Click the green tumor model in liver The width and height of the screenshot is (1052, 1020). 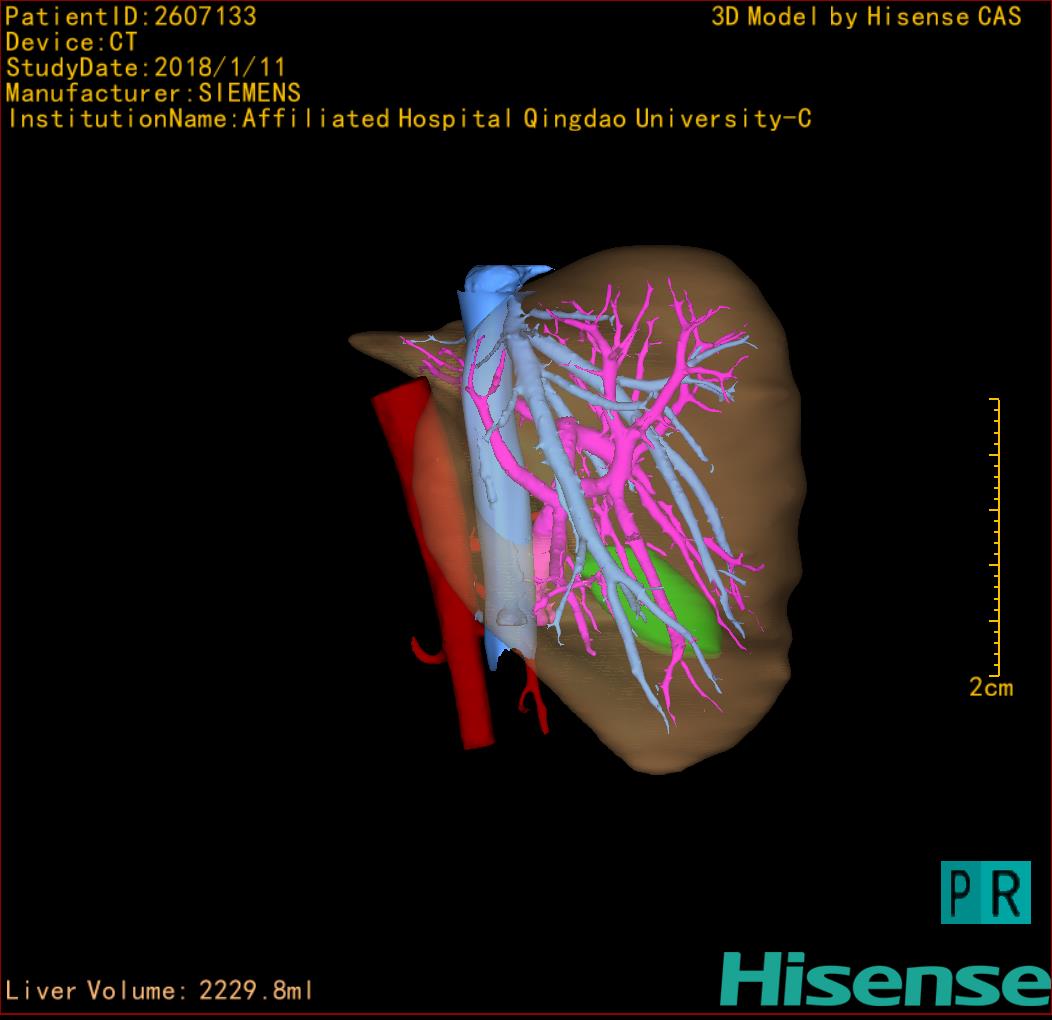[654, 601]
